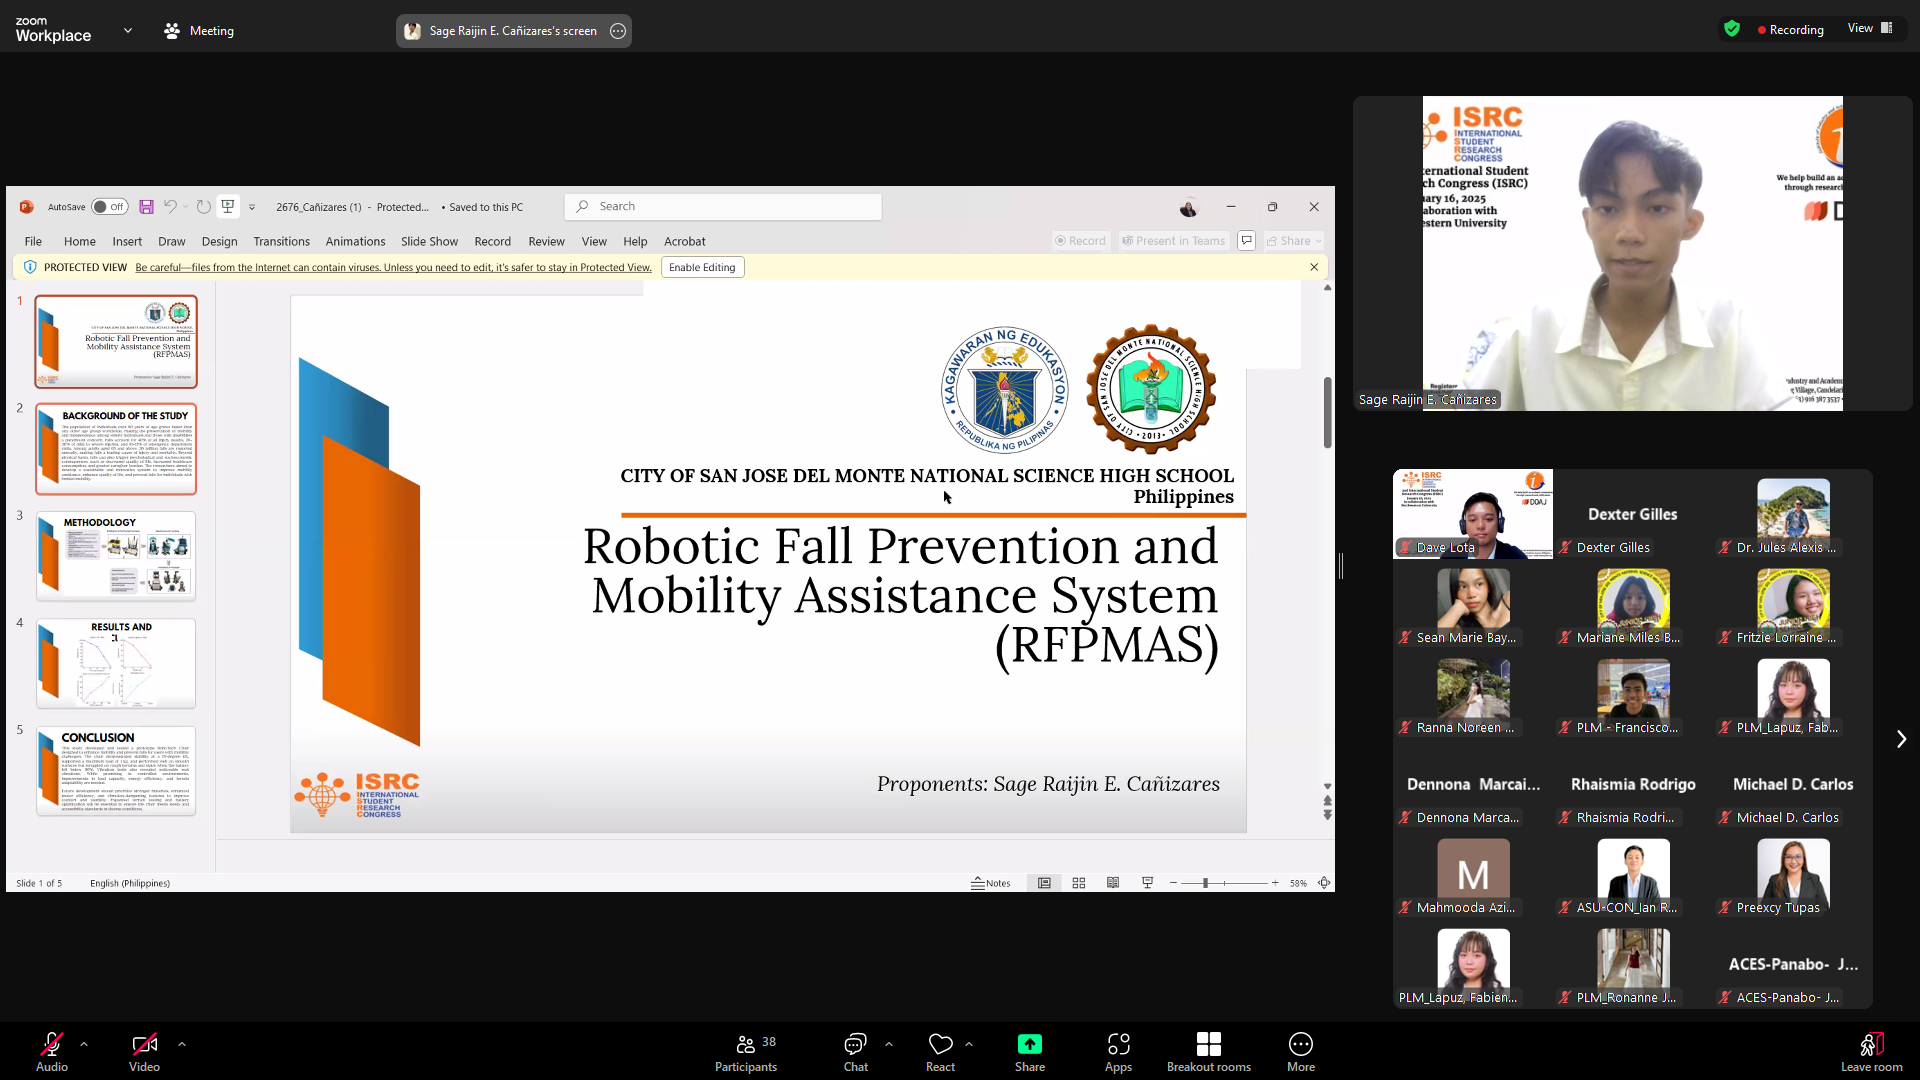Click the Enable Editing button
The image size is (1920, 1080).
(702, 267)
